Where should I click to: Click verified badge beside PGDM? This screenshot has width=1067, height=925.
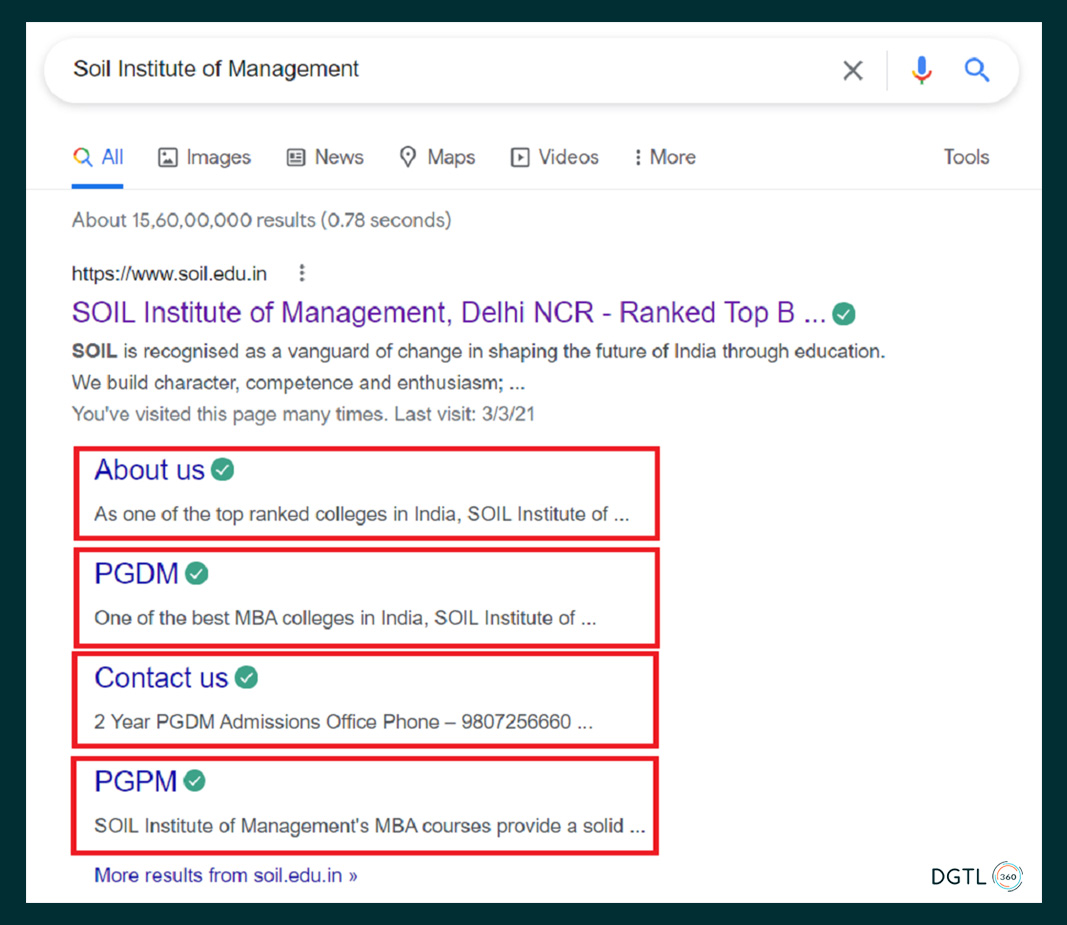(197, 573)
